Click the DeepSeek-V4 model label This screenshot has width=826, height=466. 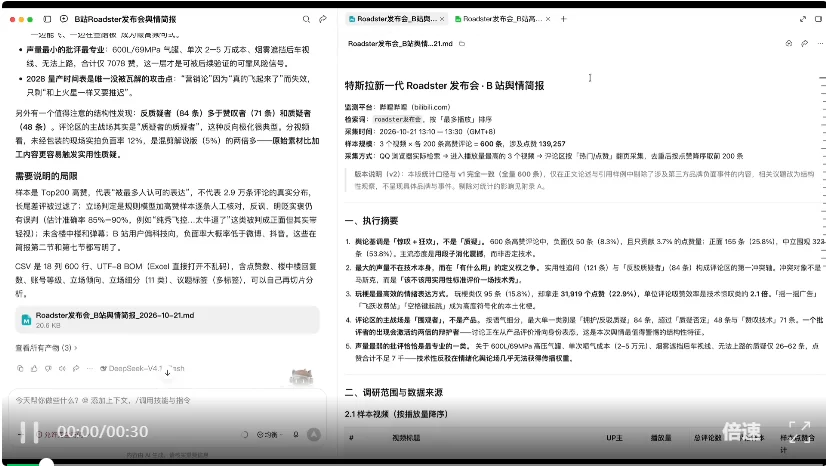coord(142,369)
